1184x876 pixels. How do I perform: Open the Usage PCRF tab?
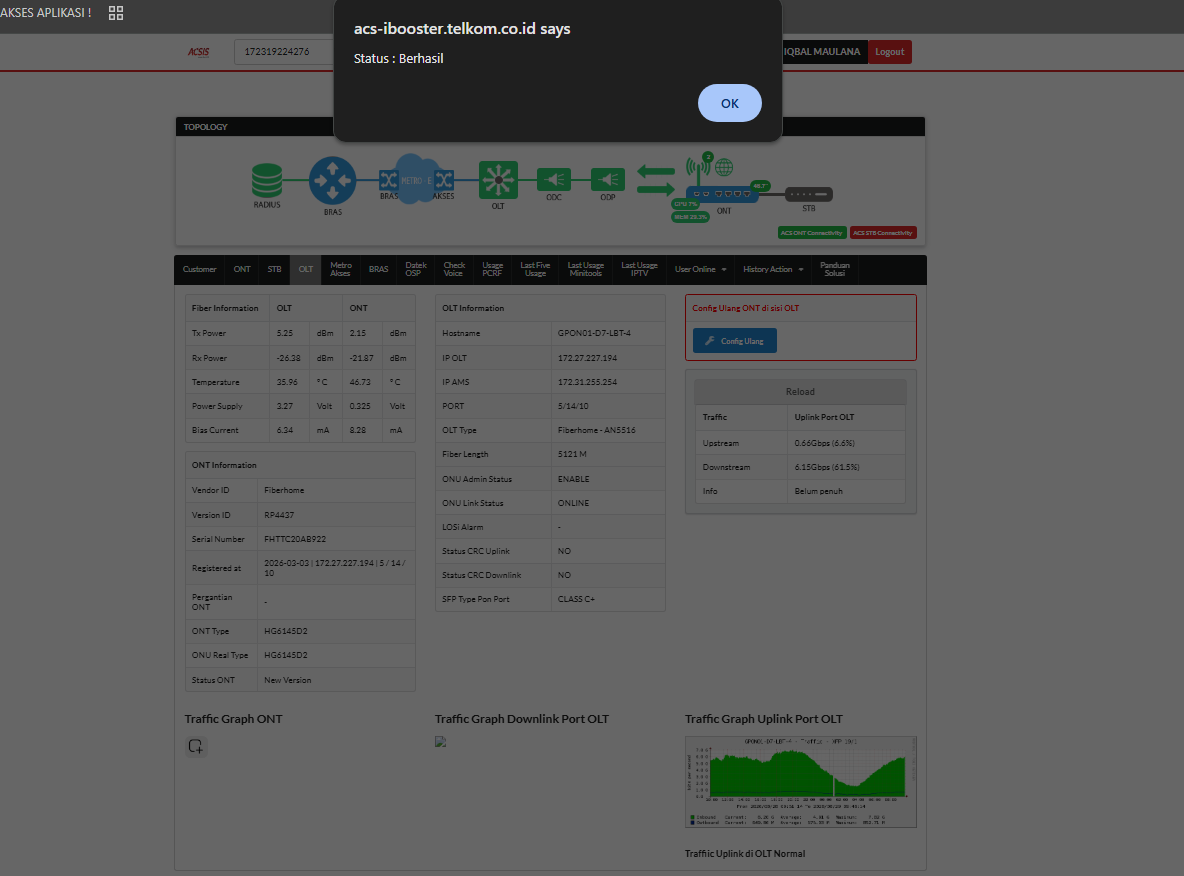[492, 270]
